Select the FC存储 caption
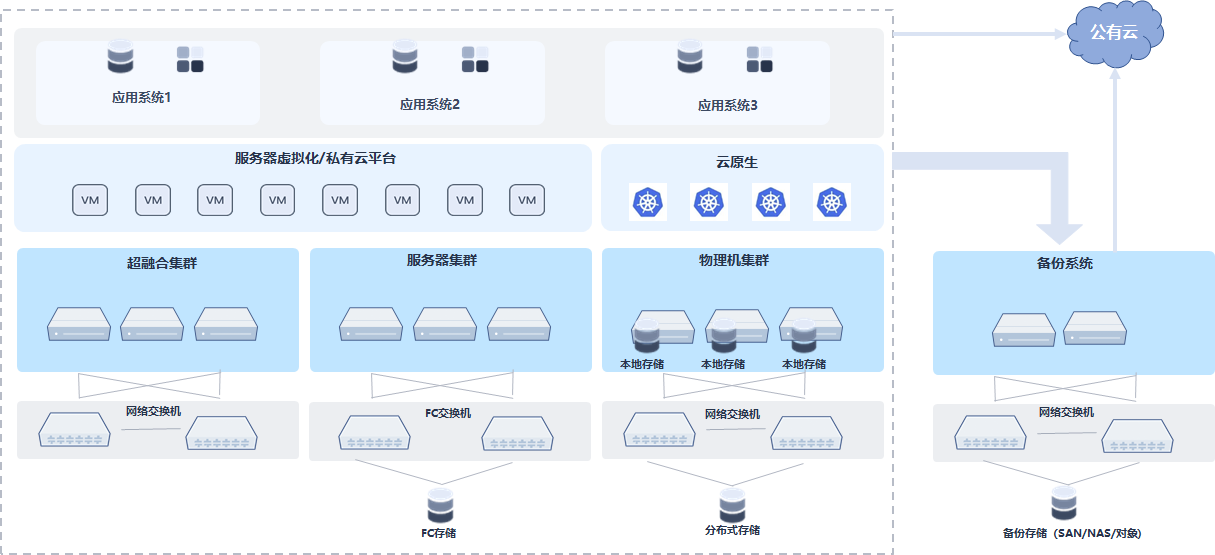 [439, 533]
